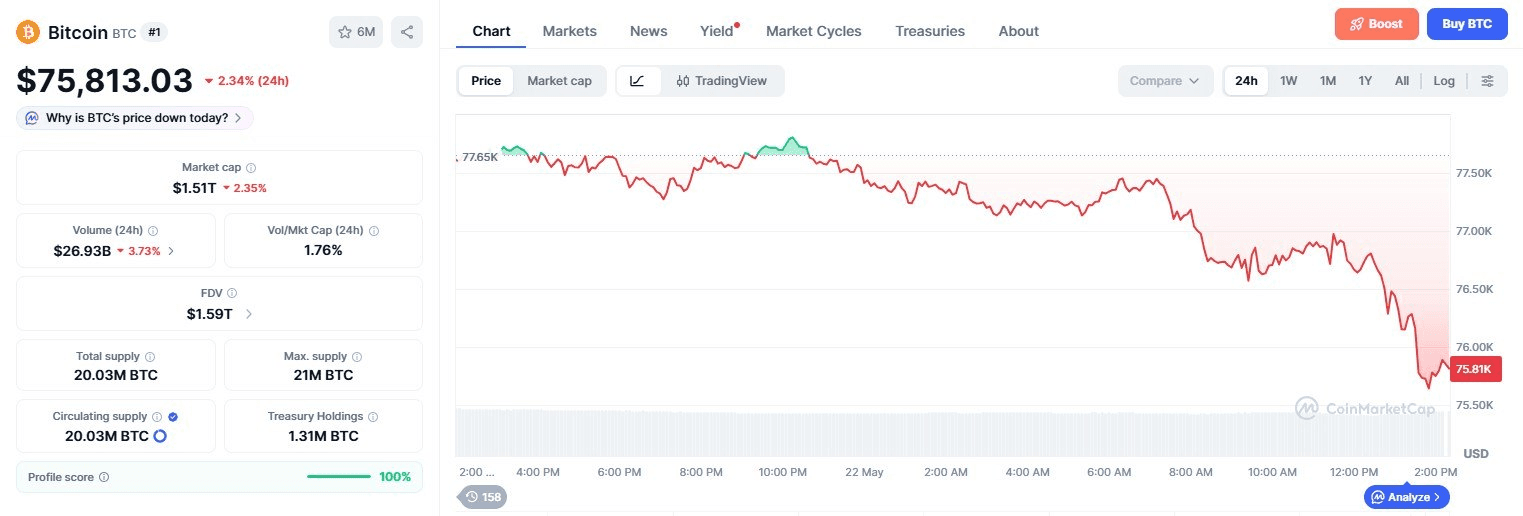This screenshot has height=516, width=1523.
Task: Click the 77.65K reference price label
Action: pos(479,157)
